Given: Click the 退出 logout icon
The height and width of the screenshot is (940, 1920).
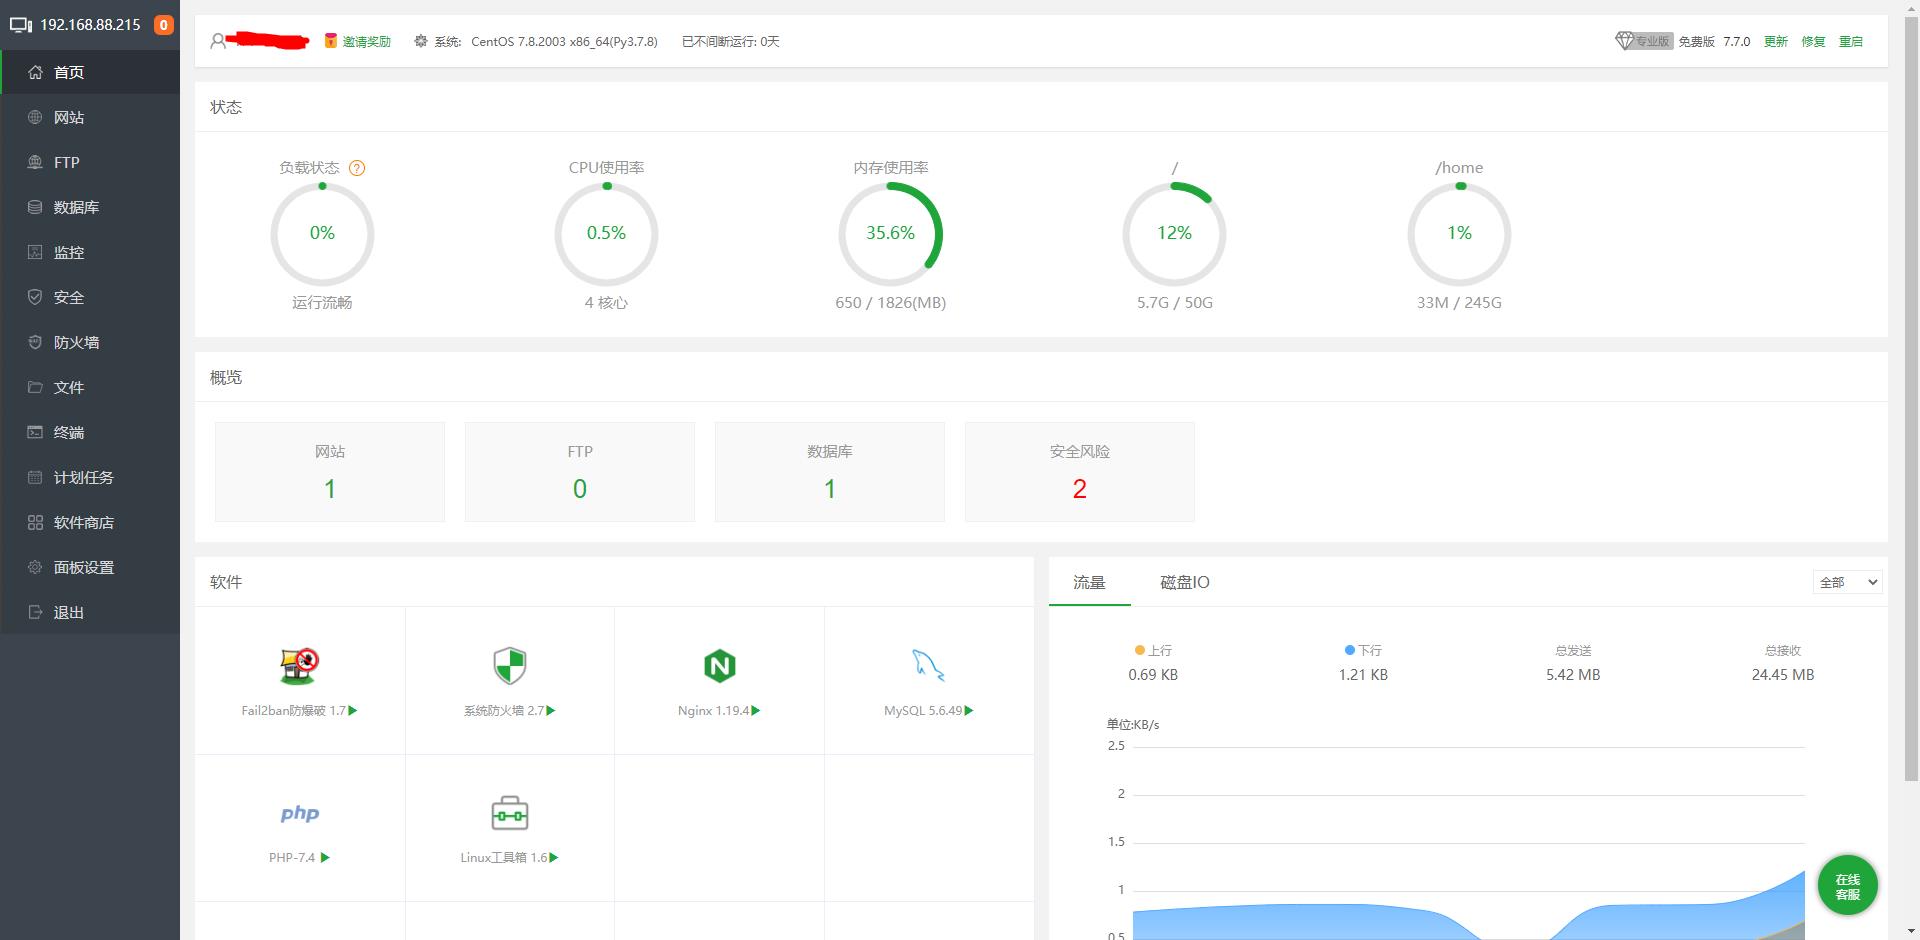Looking at the screenshot, I should click(x=35, y=612).
